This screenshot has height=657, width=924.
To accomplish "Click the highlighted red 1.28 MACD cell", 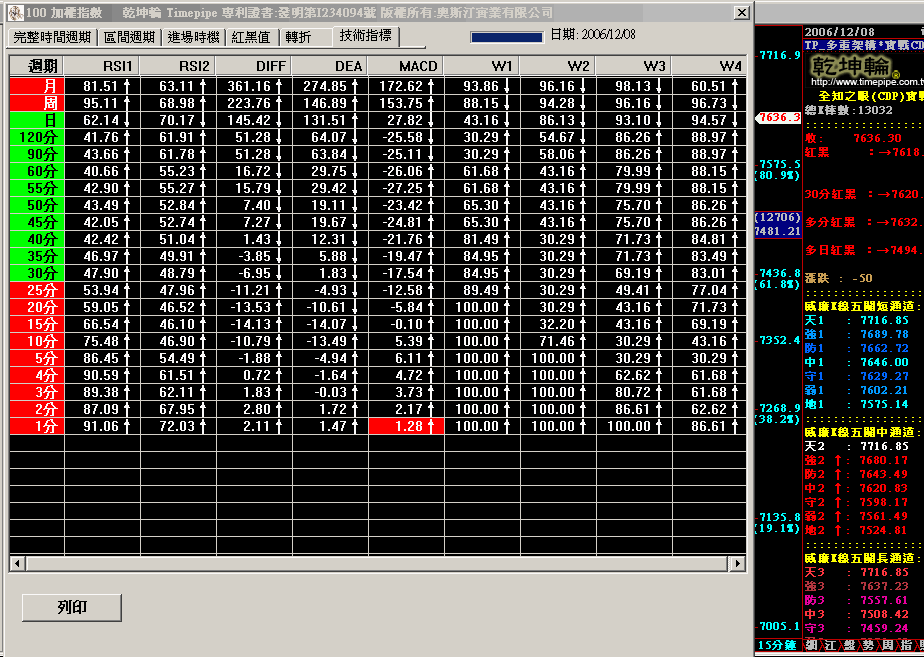I will 405,426.
